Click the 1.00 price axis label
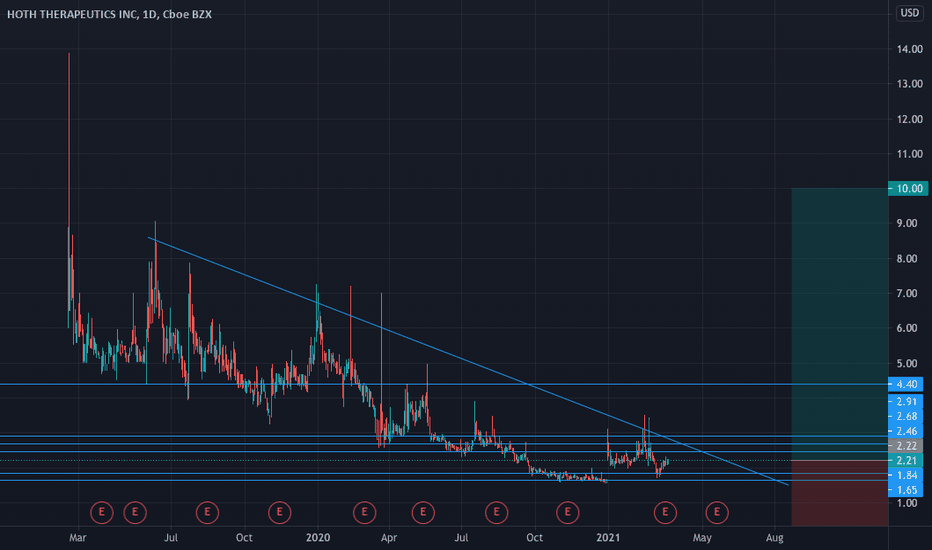 pyautogui.click(x=907, y=503)
